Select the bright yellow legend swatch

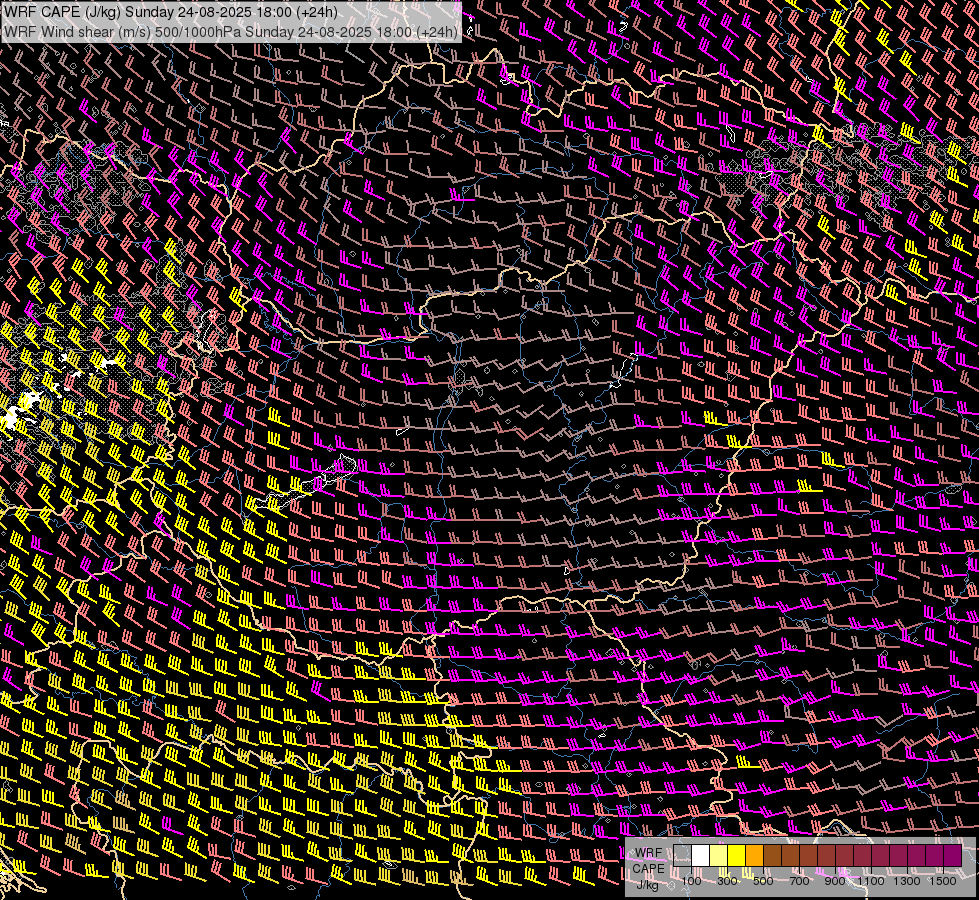pyautogui.click(x=737, y=856)
